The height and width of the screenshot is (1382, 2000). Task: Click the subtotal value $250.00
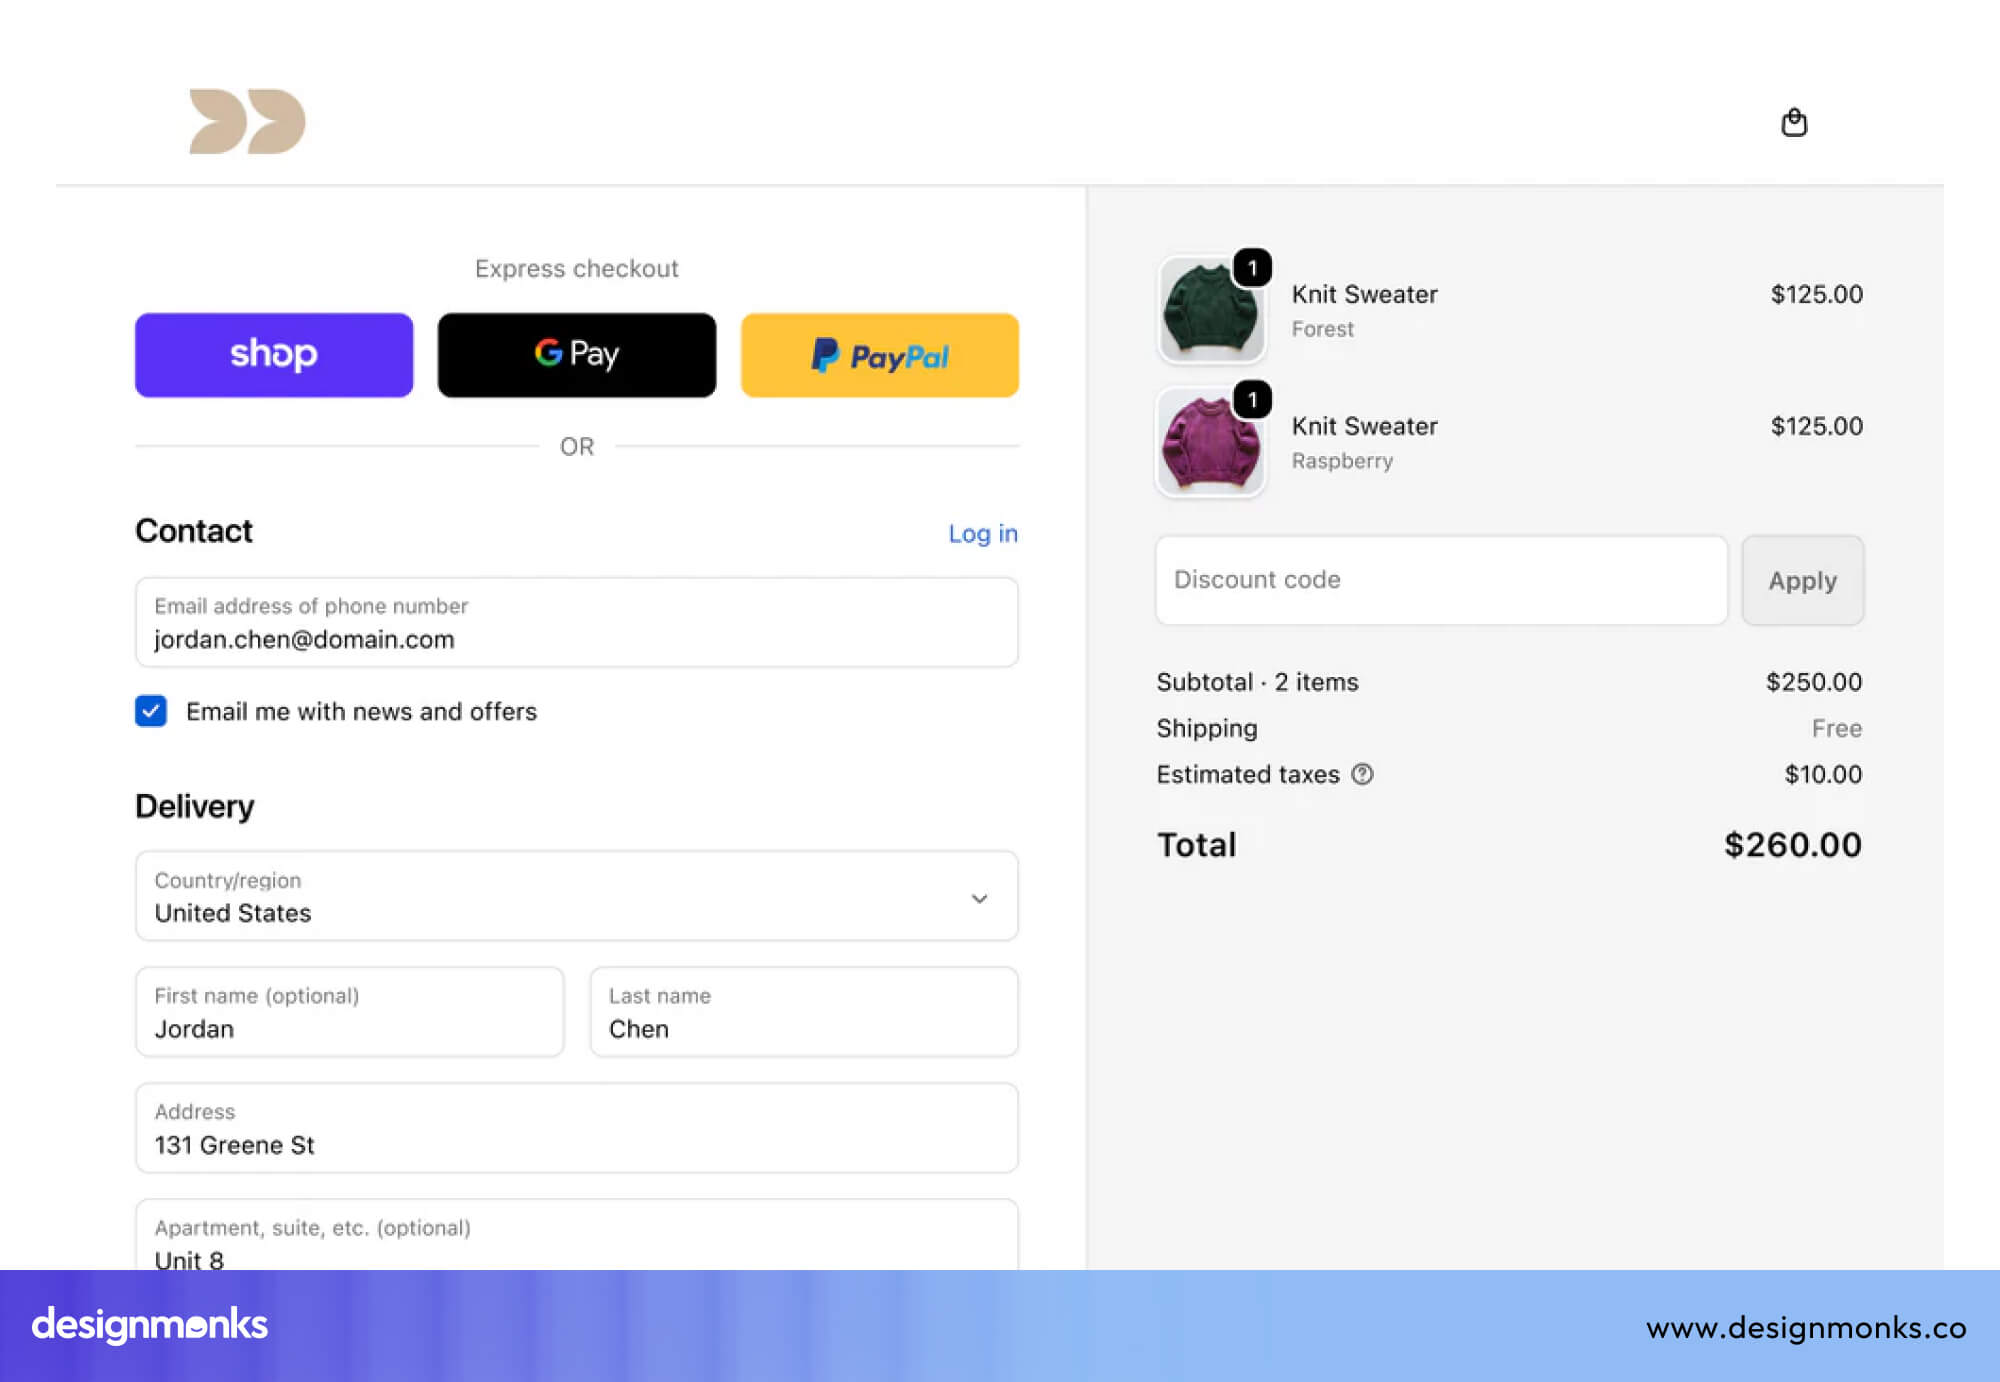coord(1814,682)
